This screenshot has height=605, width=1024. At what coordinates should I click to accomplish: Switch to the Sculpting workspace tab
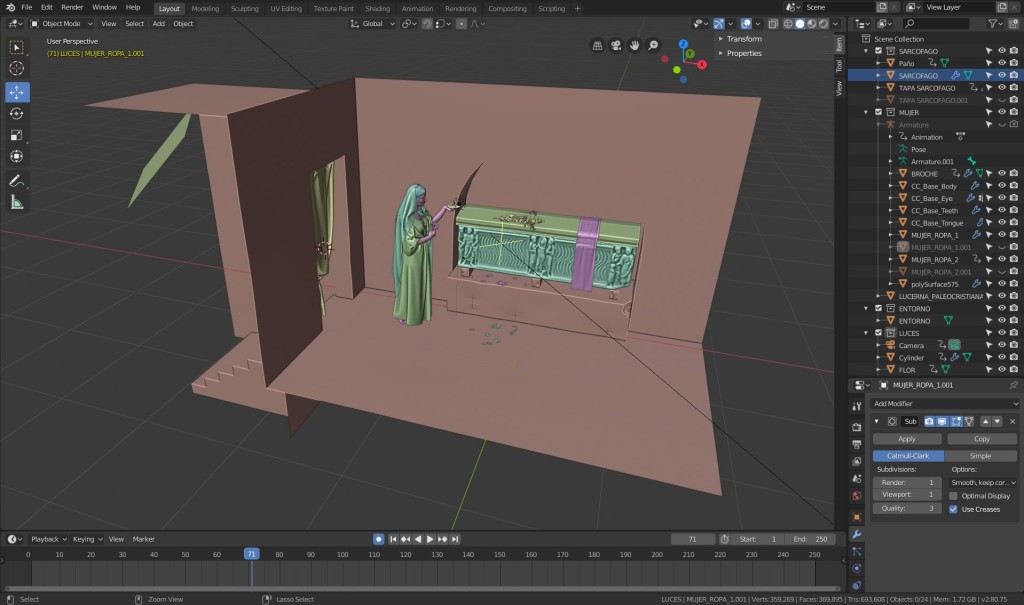[x=244, y=8]
